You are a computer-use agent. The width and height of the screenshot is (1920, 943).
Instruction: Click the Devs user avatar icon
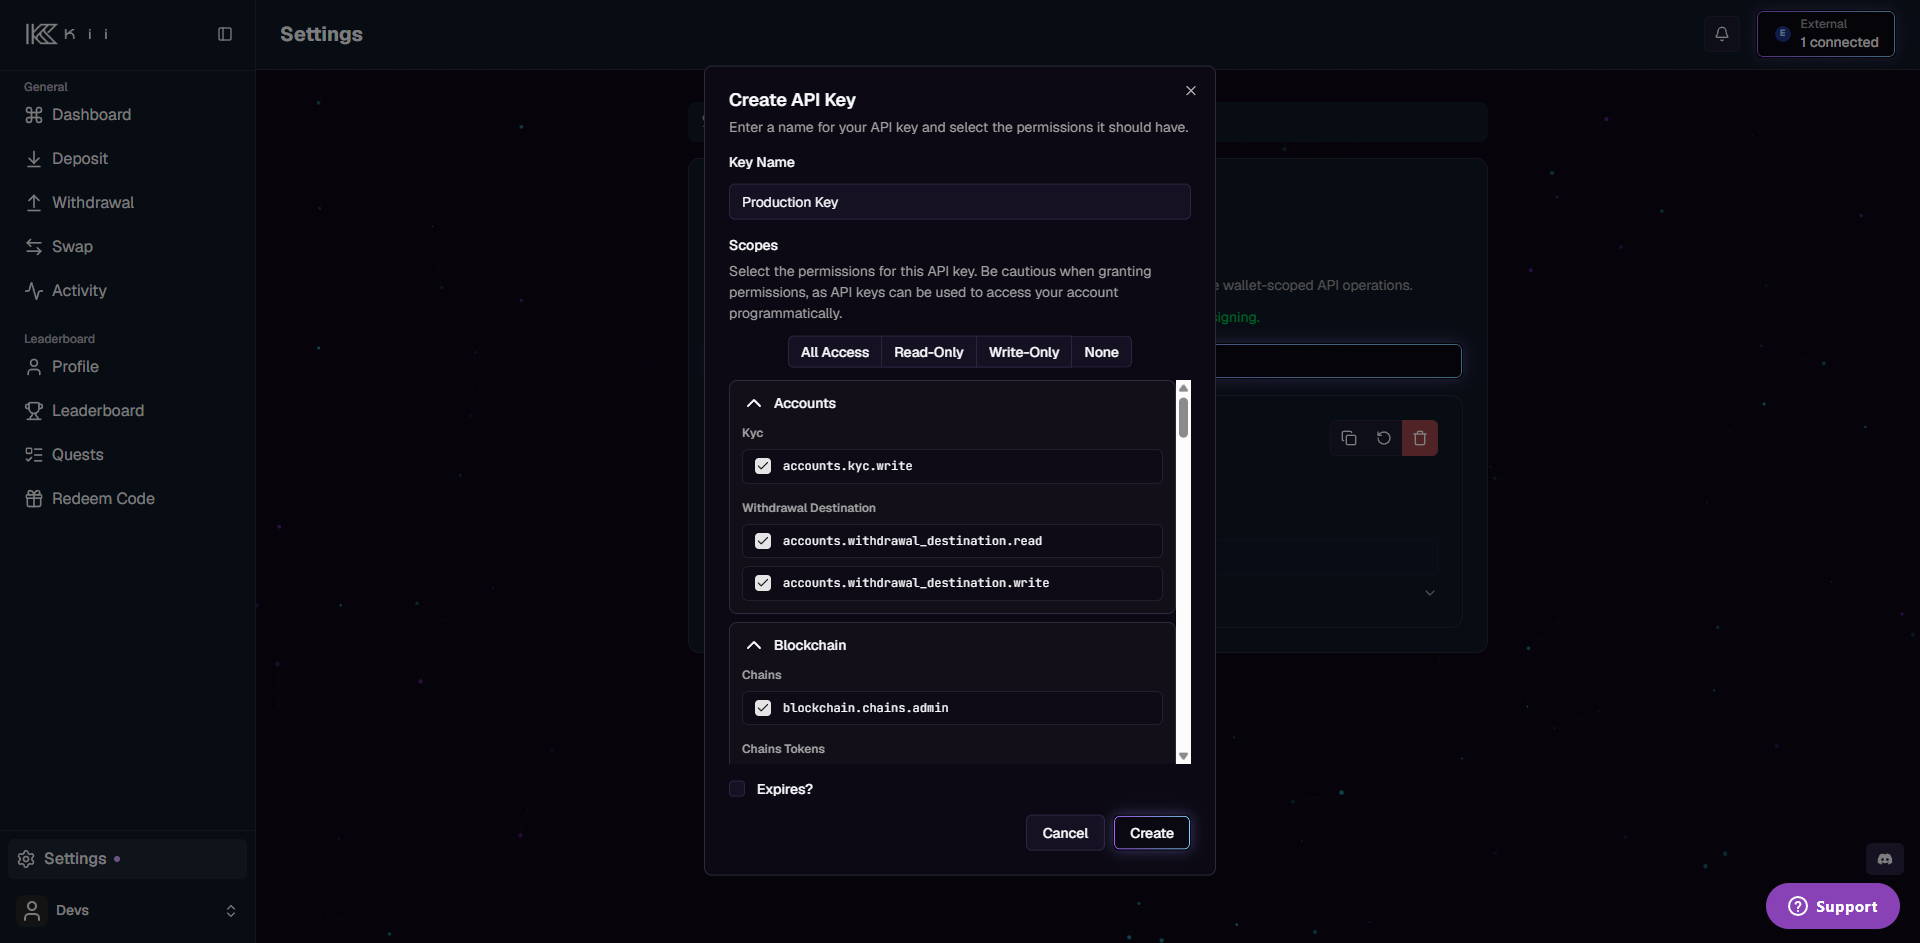tap(32, 911)
